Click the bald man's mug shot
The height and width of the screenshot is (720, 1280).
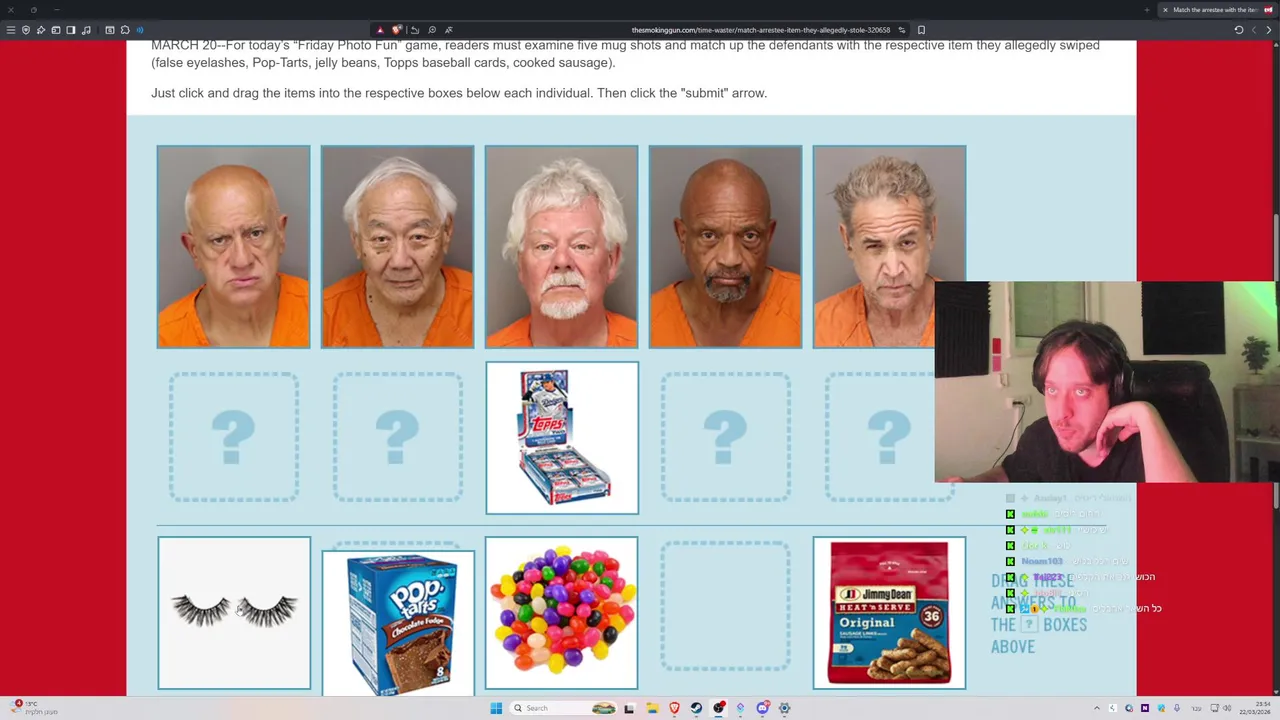[x=233, y=247]
